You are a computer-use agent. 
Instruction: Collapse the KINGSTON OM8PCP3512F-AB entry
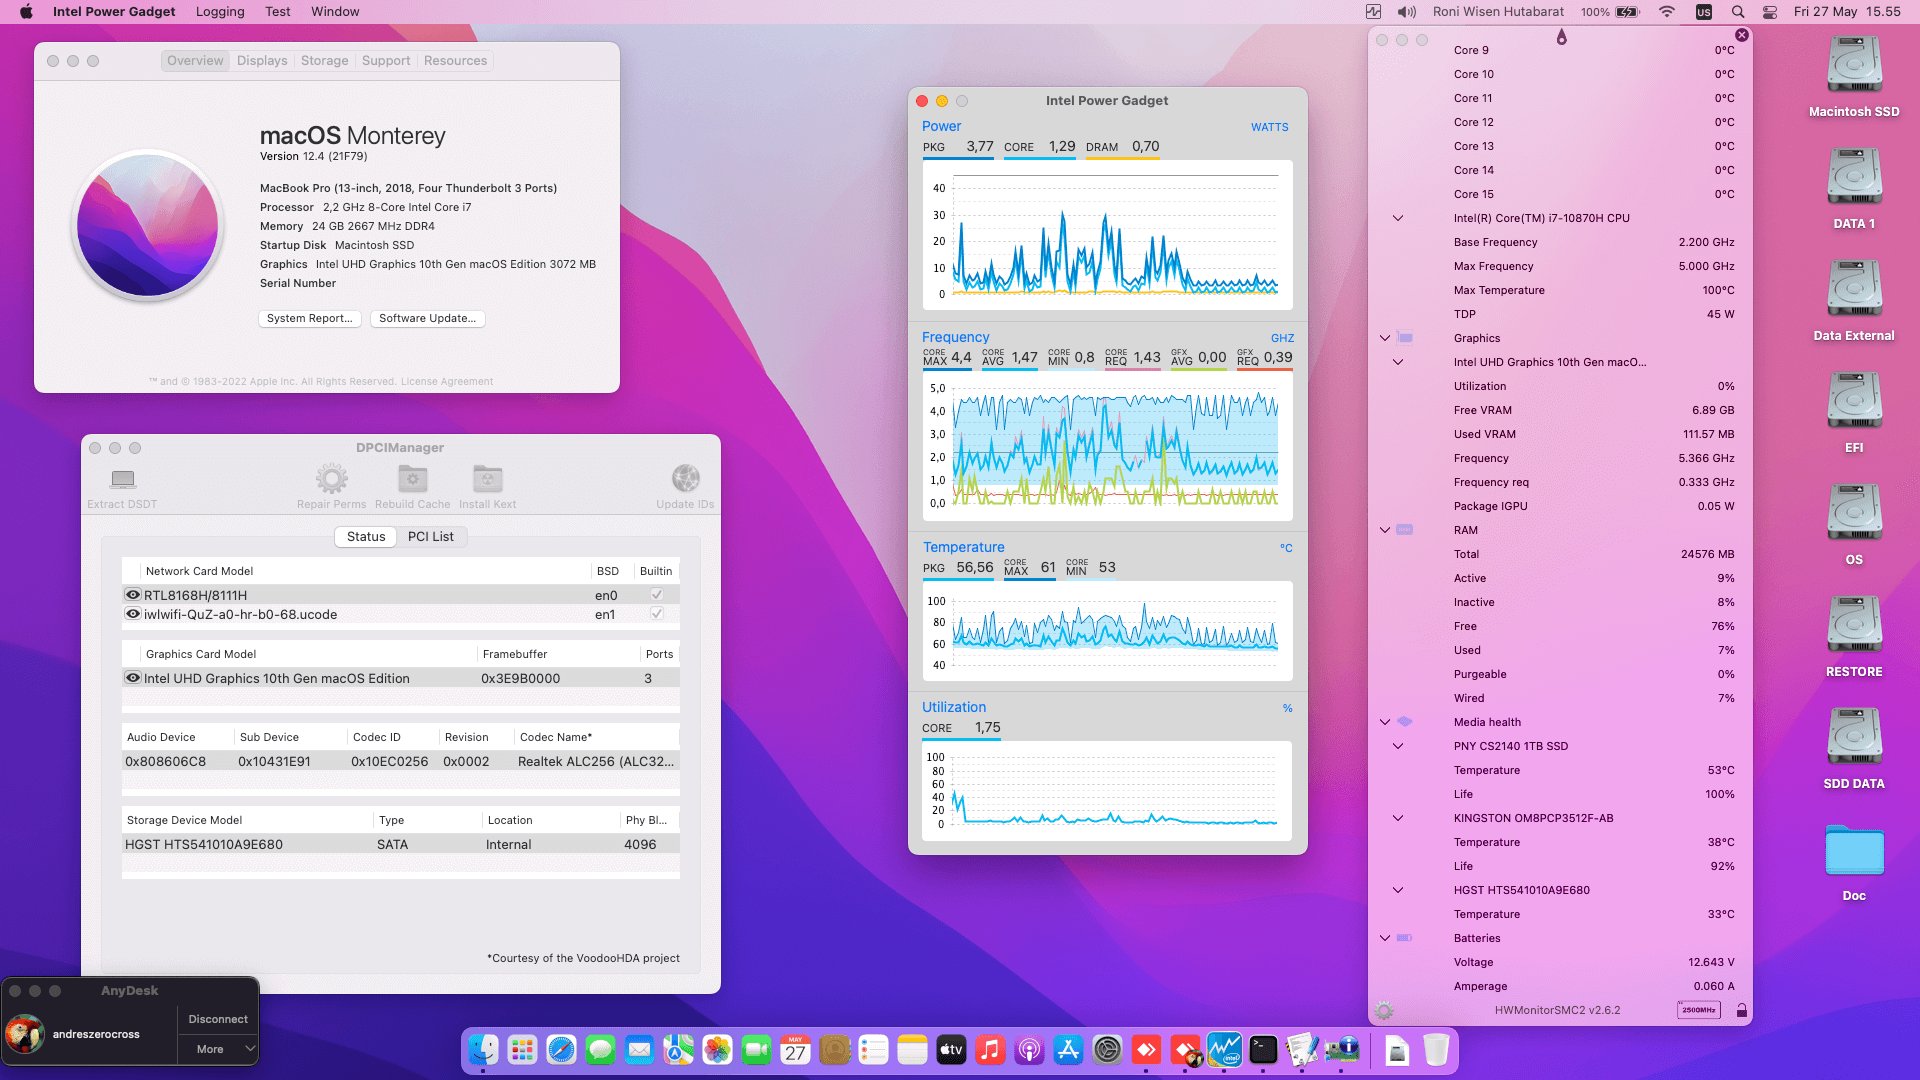1398,818
